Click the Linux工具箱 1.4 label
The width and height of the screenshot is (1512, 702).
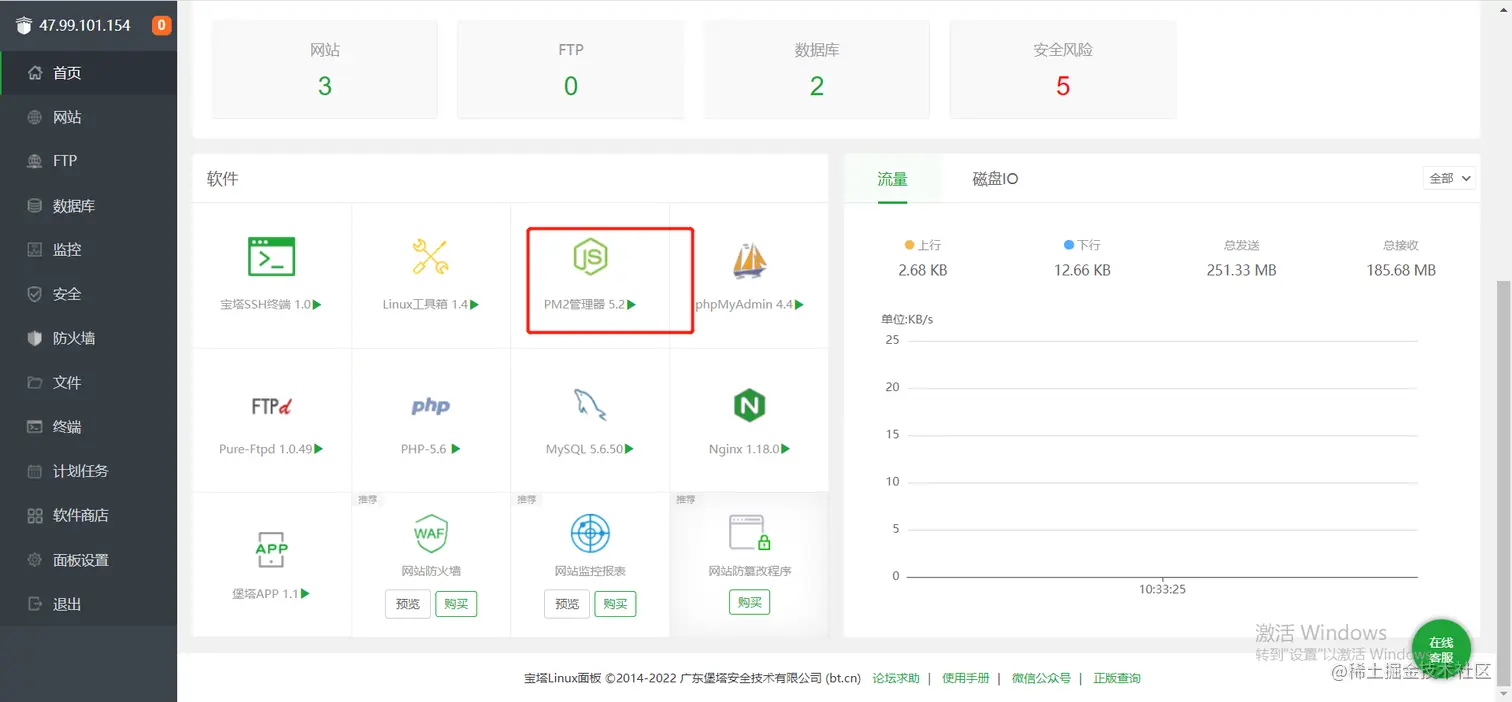(425, 304)
